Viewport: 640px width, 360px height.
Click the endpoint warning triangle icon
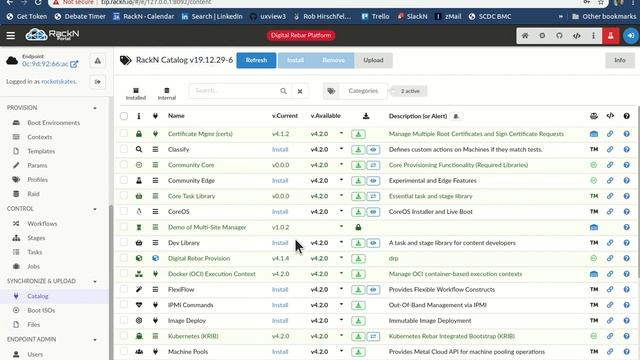point(98,61)
